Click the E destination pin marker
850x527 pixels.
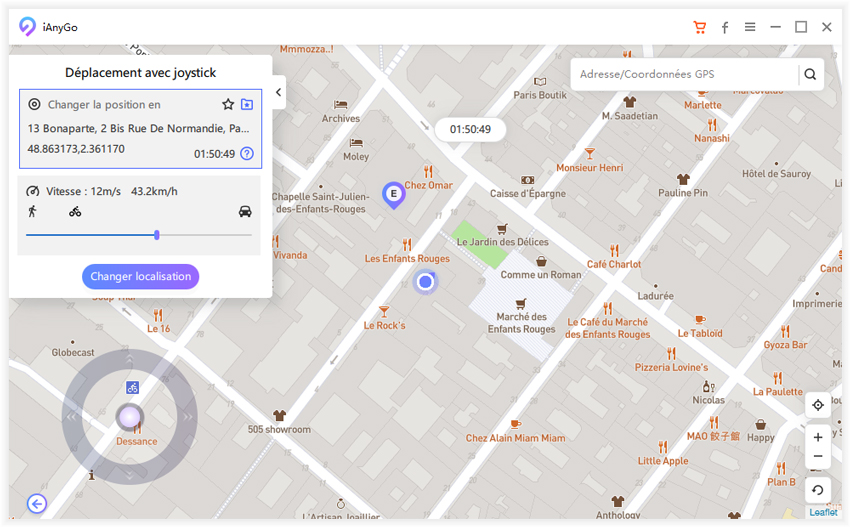394,195
